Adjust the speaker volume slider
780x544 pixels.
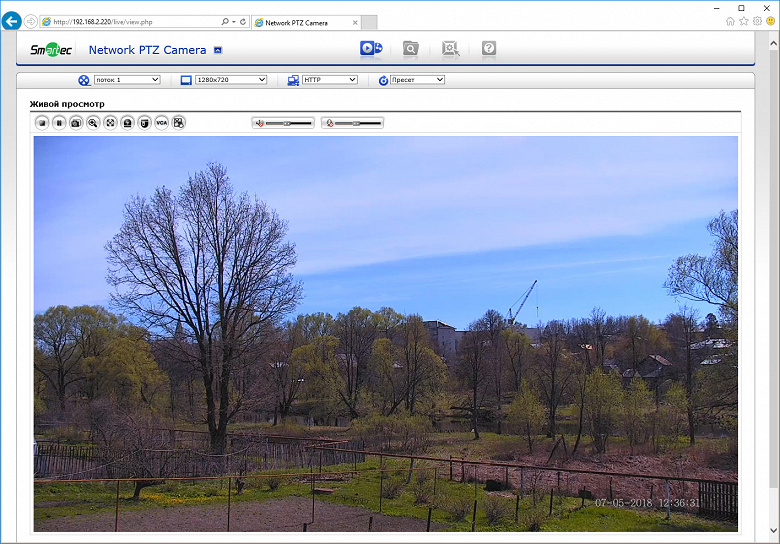tap(289, 123)
